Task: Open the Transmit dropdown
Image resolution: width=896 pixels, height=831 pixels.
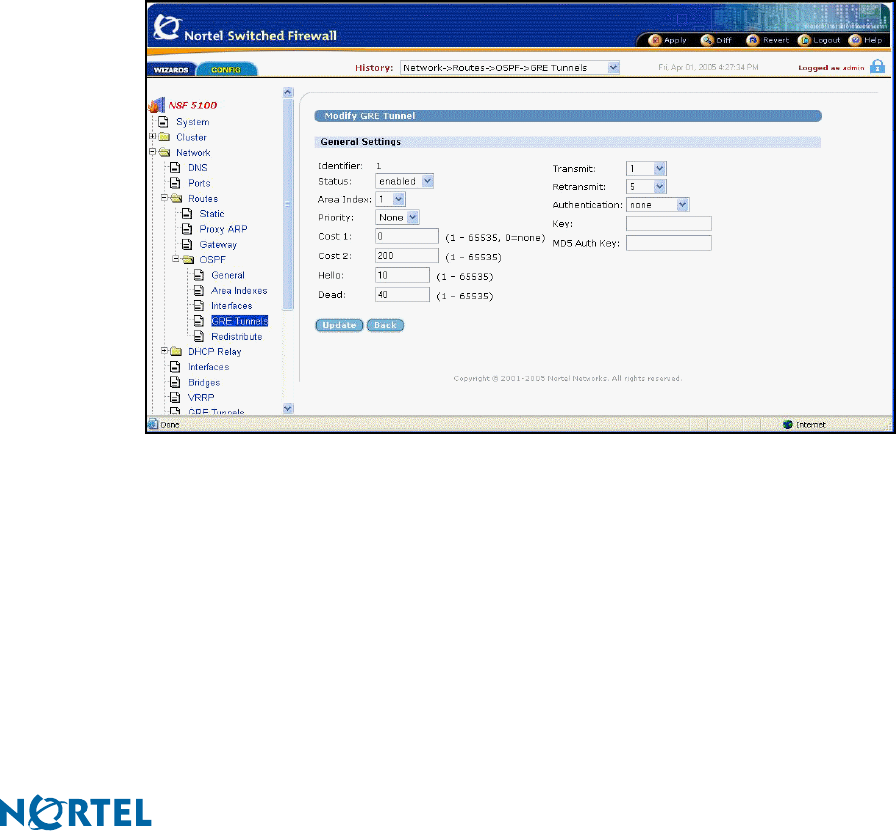Action: click(x=659, y=169)
